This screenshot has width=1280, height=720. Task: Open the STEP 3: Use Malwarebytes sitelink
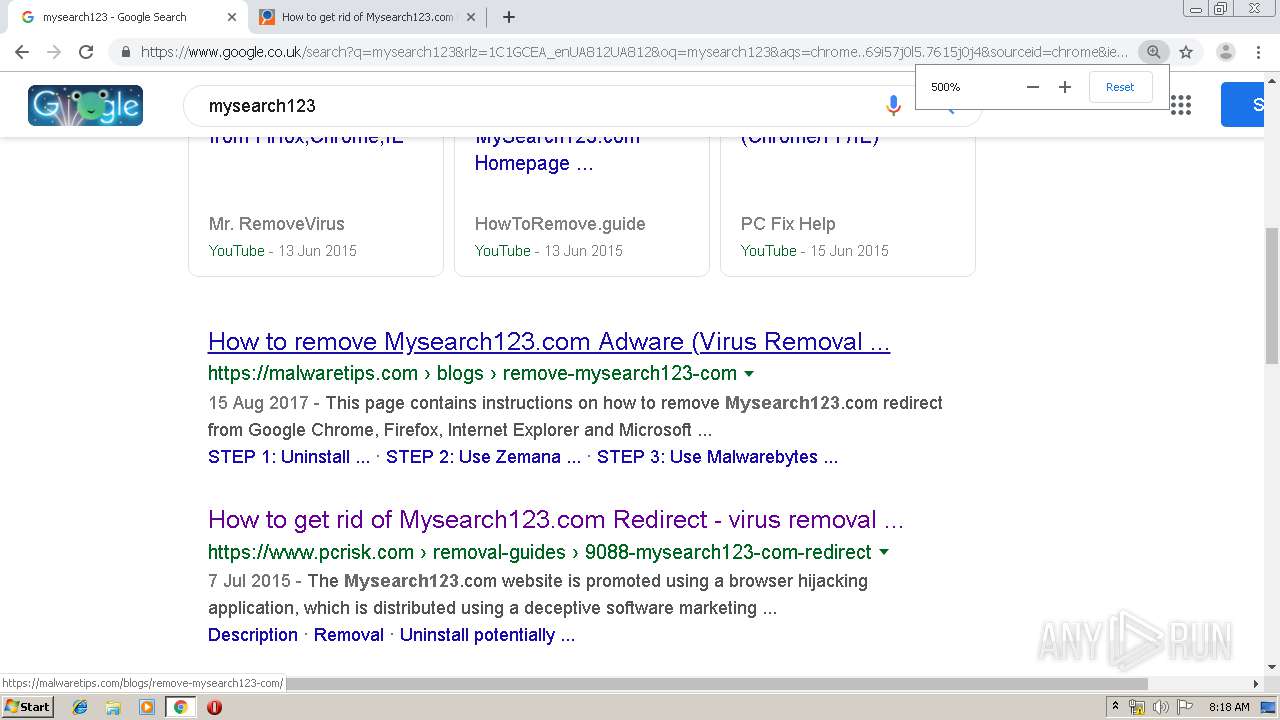pos(717,457)
